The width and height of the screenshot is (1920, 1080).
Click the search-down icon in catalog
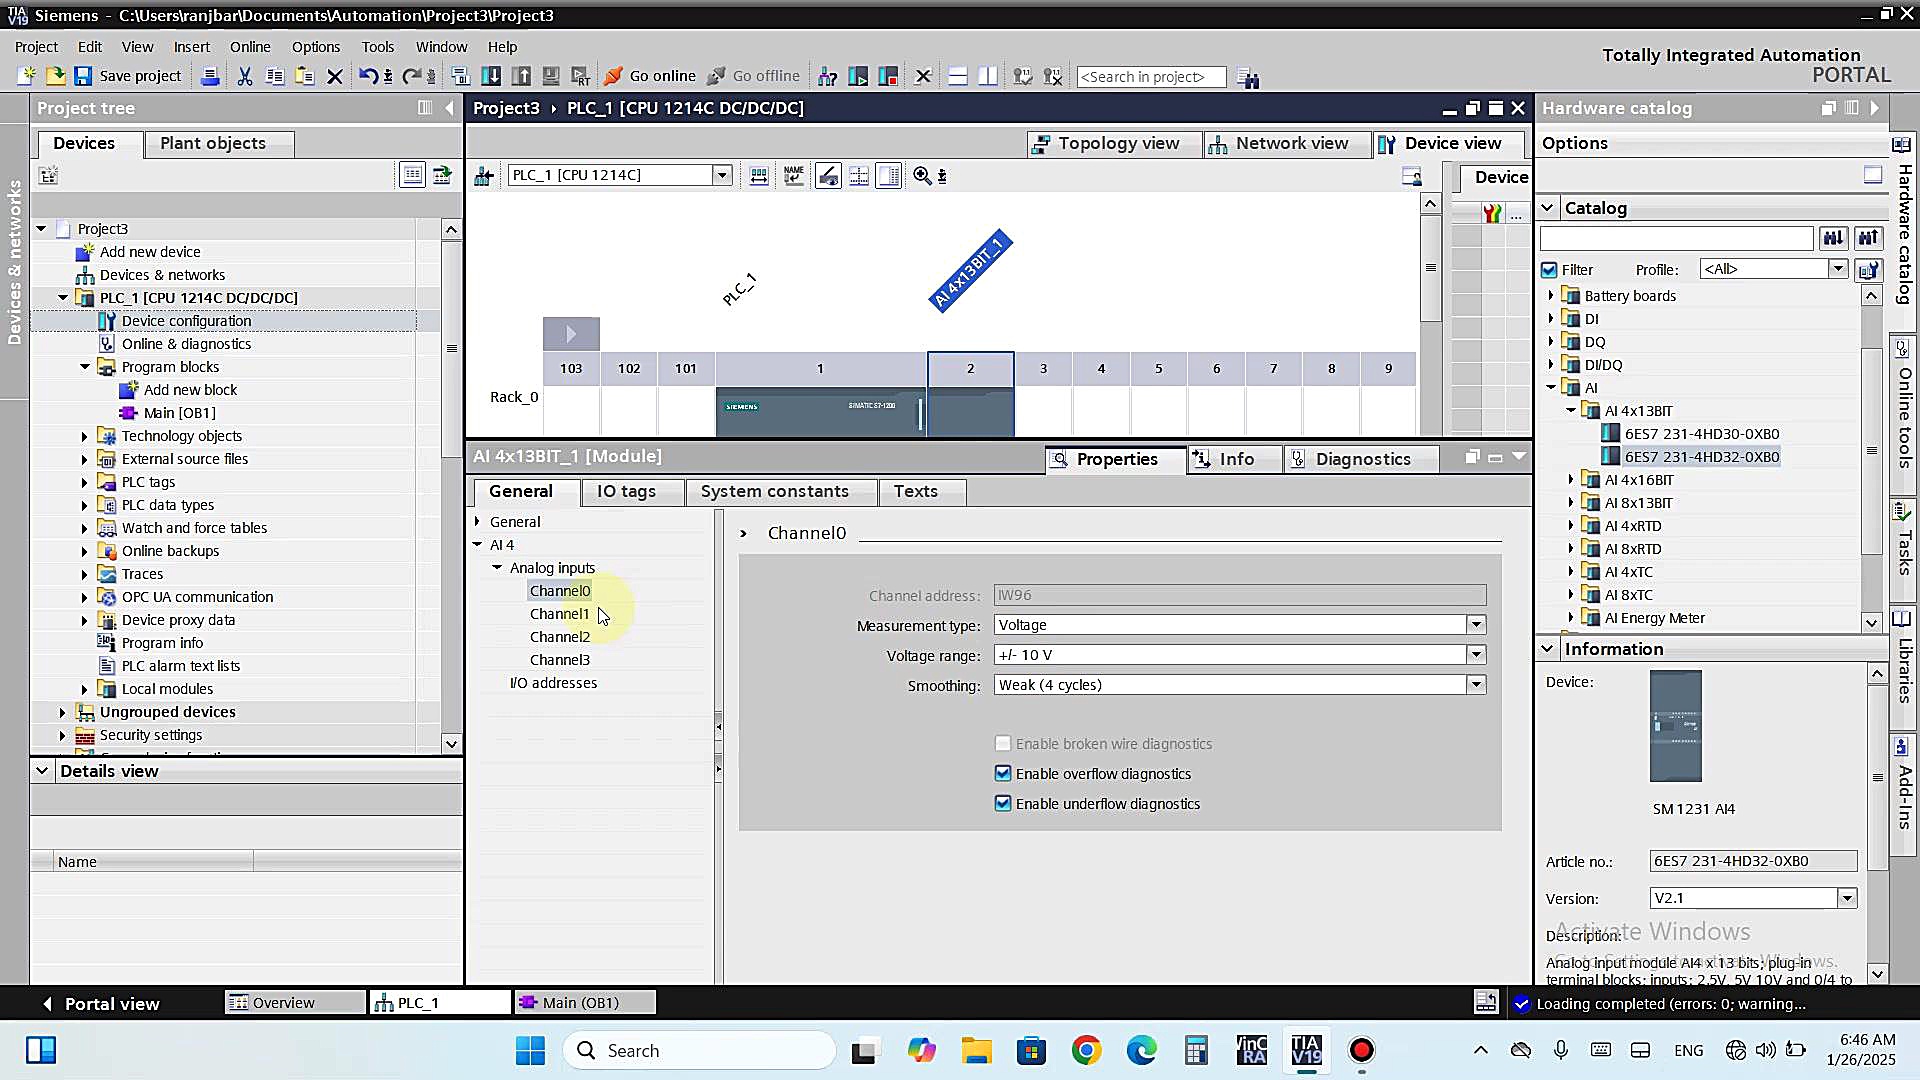click(x=1833, y=238)
